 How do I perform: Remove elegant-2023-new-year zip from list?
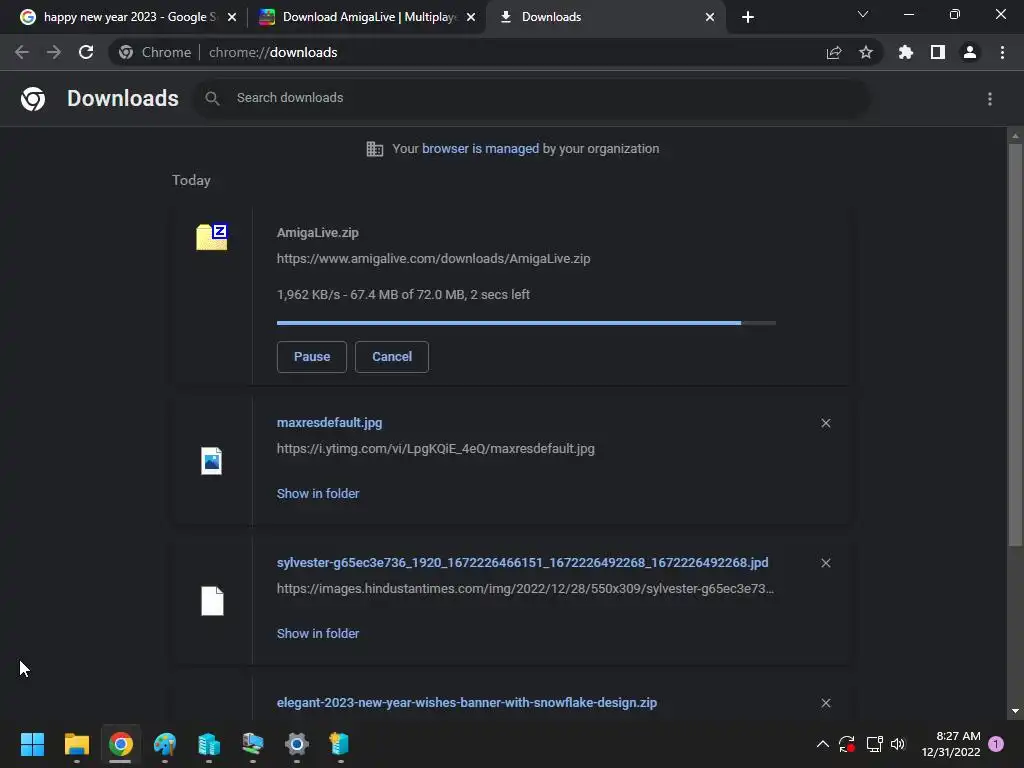coord(826,703)
